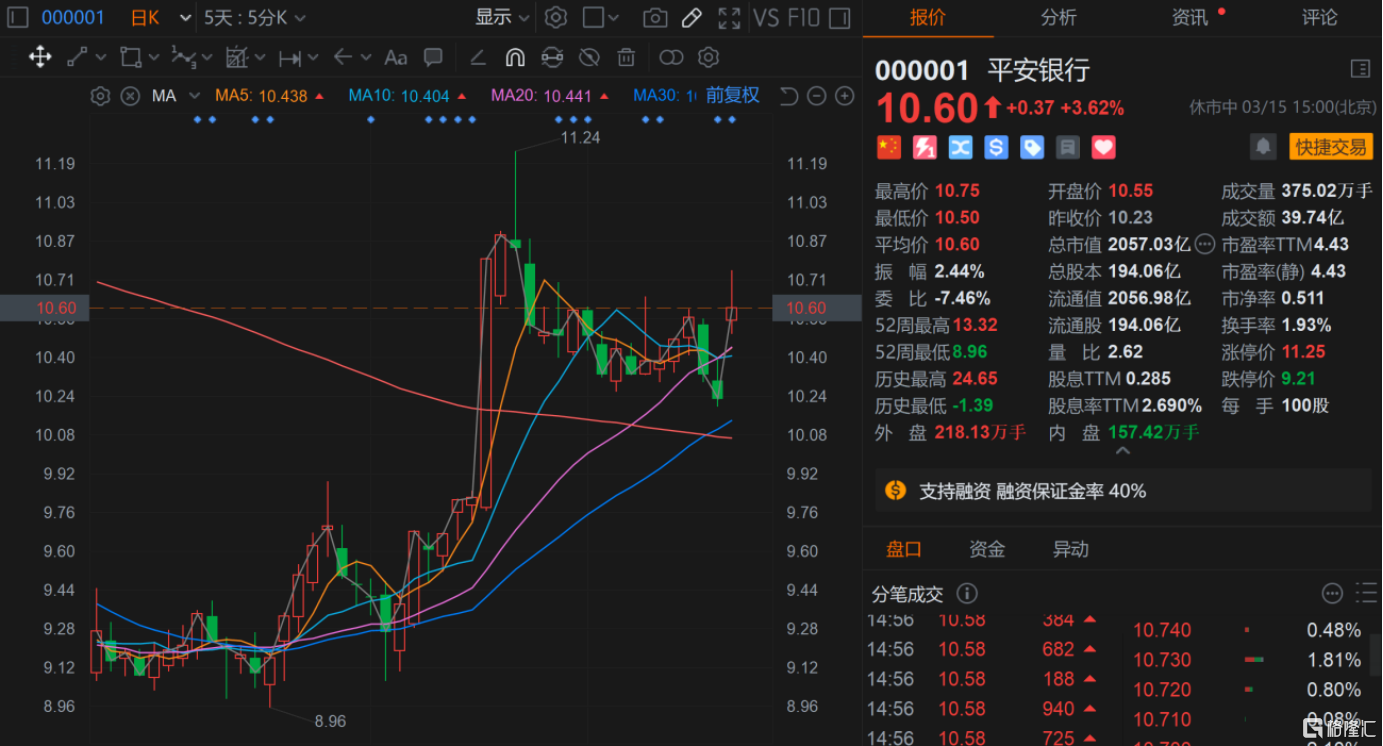Undo chart zoom with reset arrow
The height and width of the screenshot is (746, 1383).
pyautogui.click(x=788, y=96)
